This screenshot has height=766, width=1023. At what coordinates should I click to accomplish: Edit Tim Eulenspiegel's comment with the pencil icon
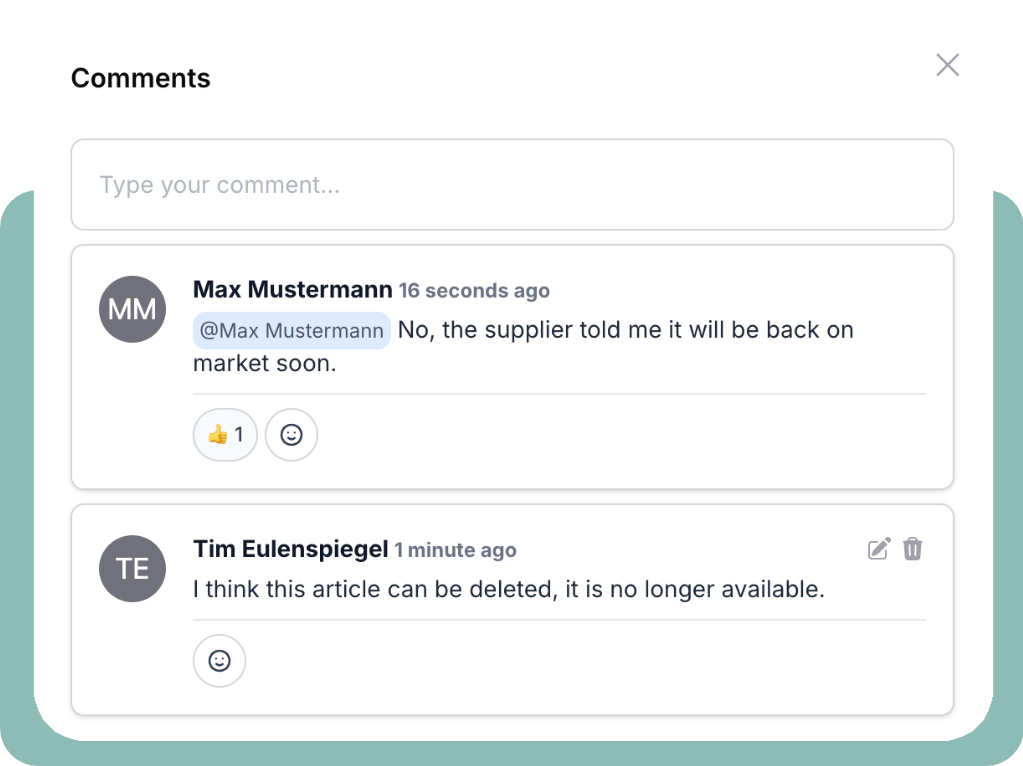click(x=879, y=549)
